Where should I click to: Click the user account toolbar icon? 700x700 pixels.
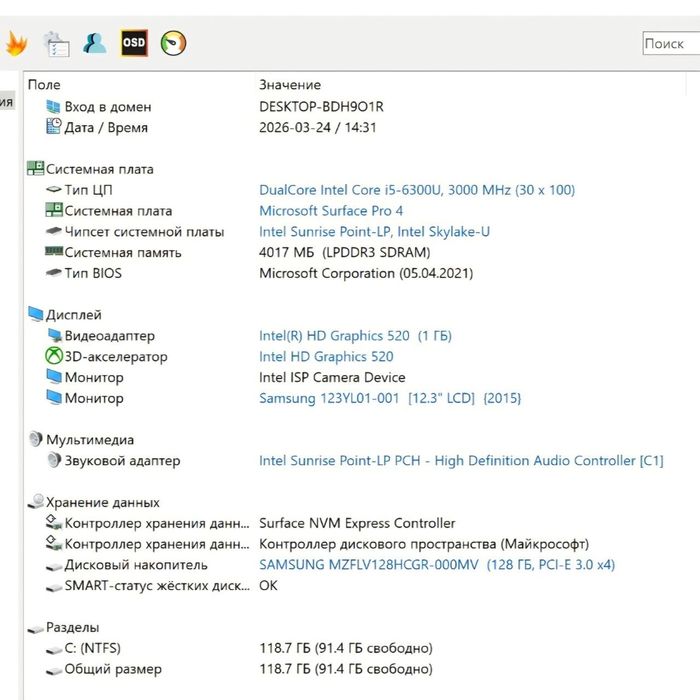click(x=95, y=43)
